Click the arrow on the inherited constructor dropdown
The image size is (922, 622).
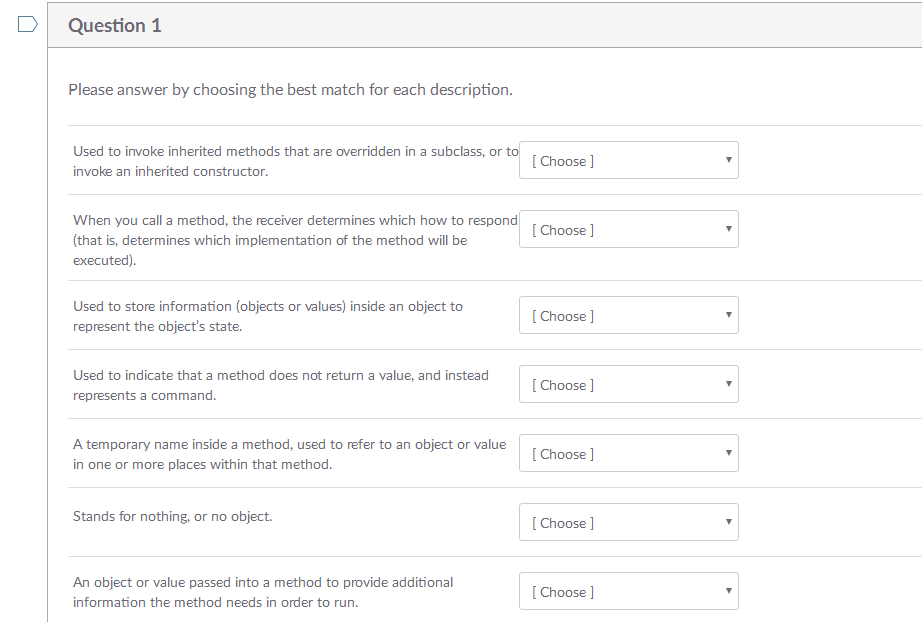click(x=729, y=160)
